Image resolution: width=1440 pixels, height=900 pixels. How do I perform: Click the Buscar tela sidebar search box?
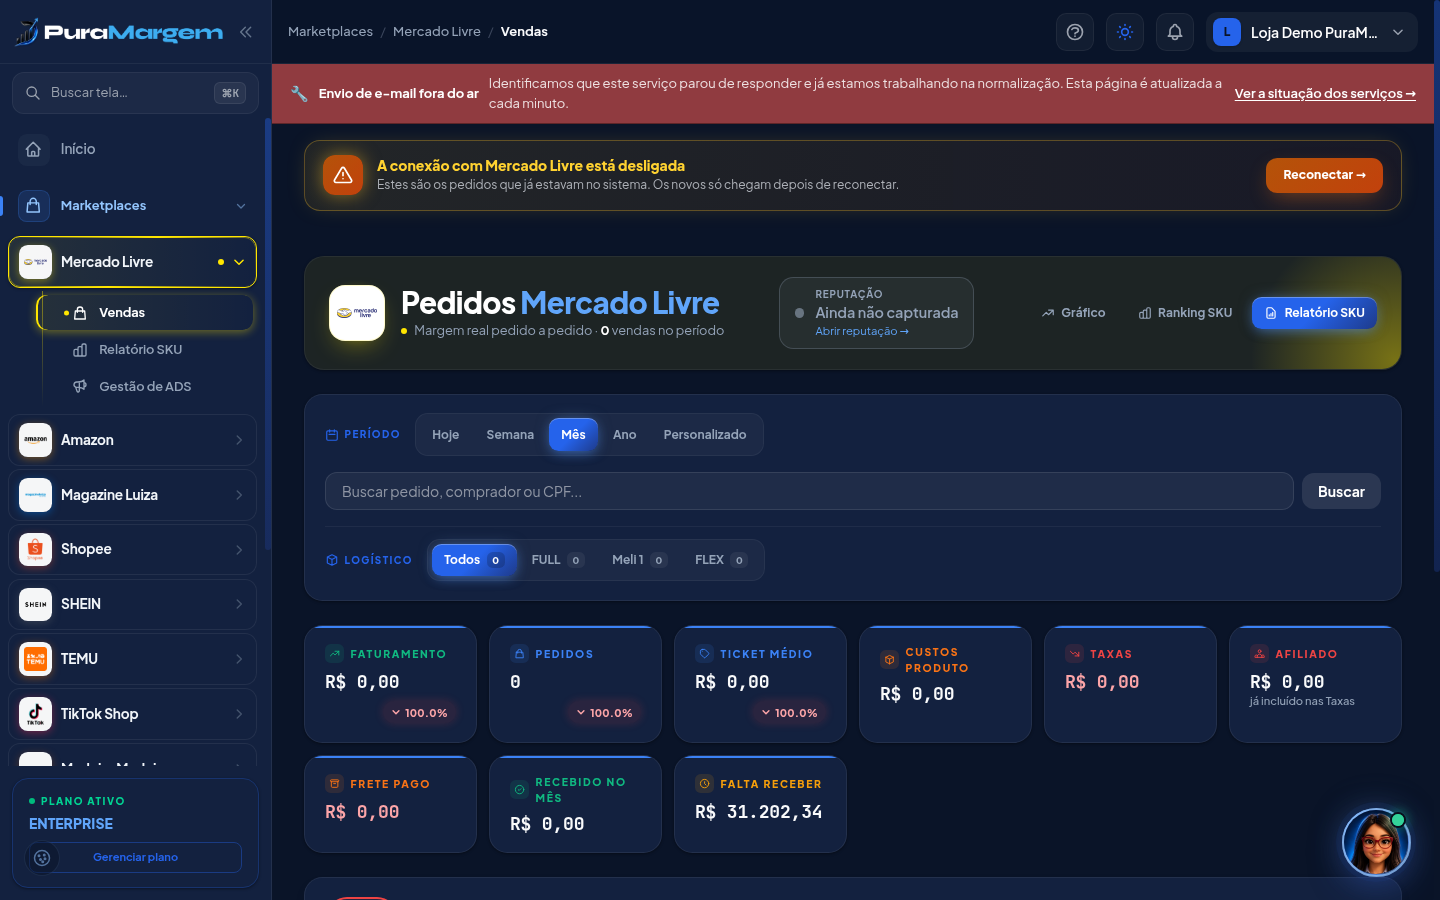pyautogui.click(x=135, y=93)
